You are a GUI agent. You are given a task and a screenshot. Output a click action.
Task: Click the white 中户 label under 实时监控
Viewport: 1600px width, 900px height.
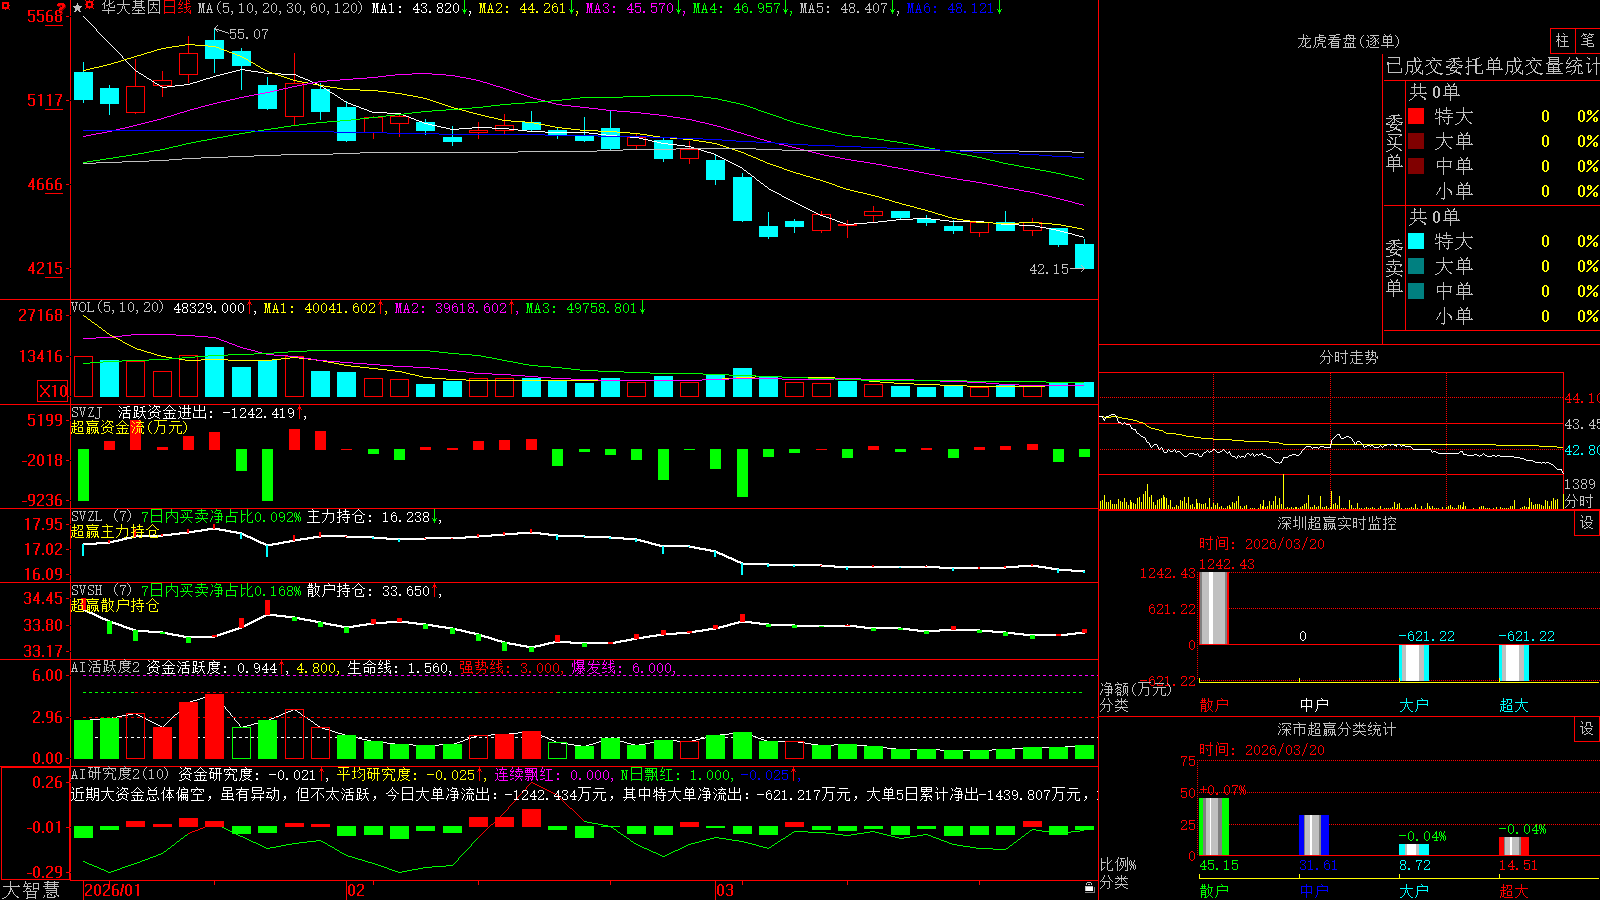pos(1314,705)
